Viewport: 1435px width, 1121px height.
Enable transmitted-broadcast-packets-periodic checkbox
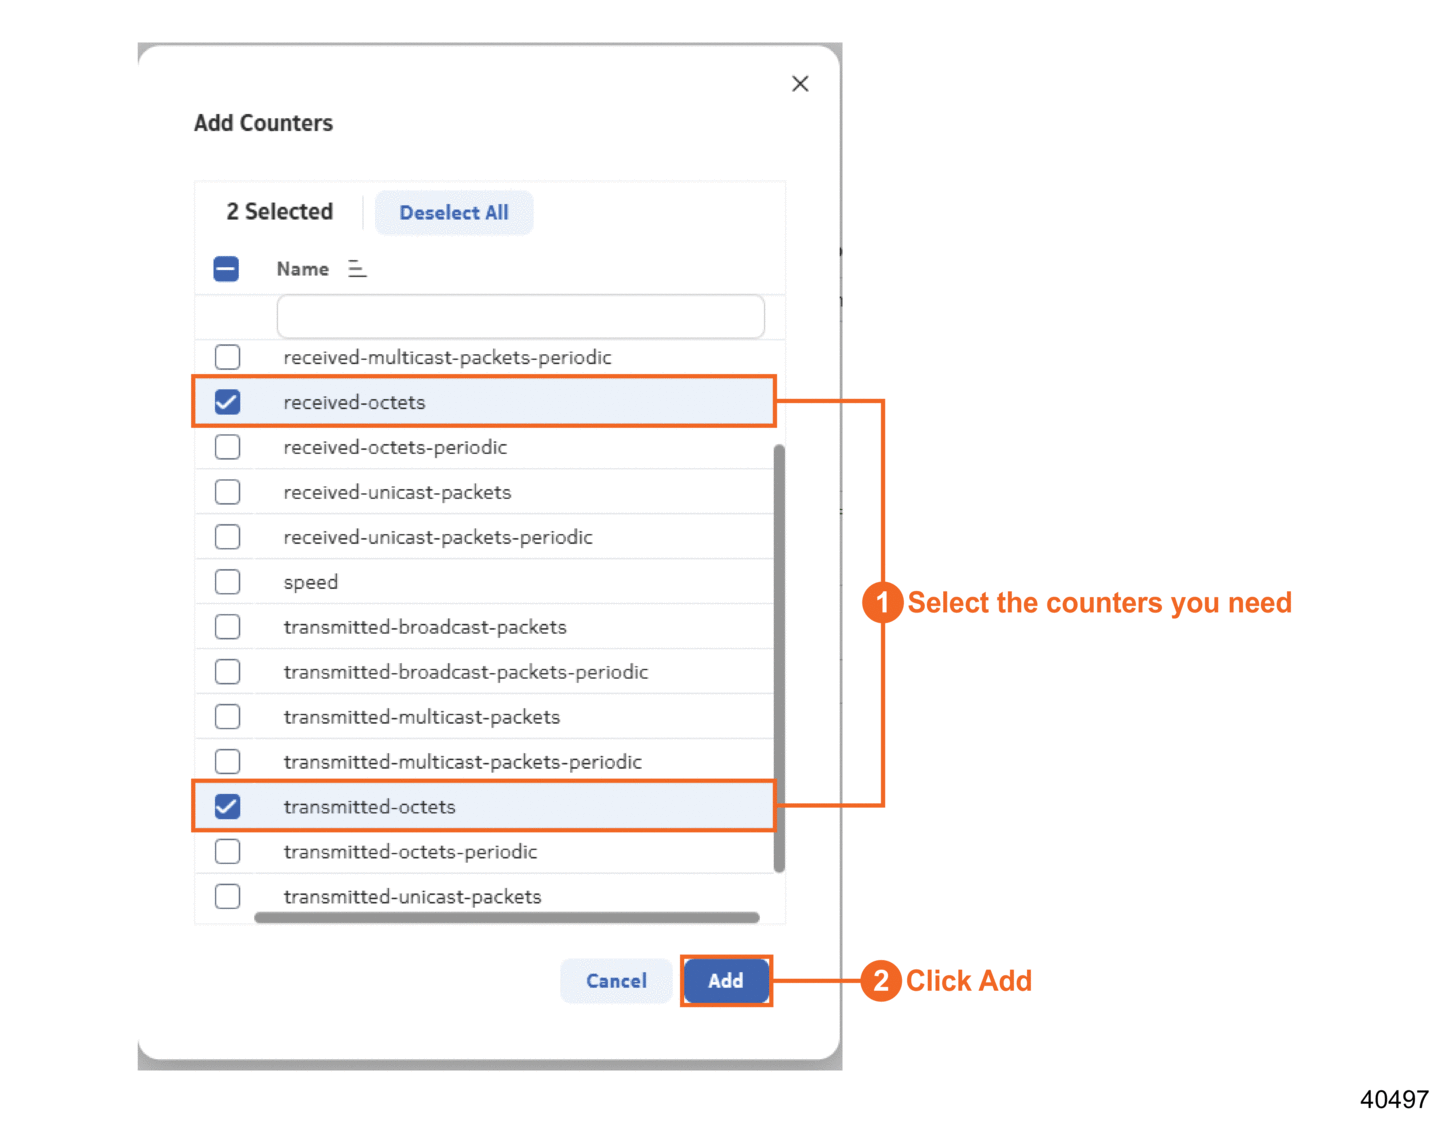point(228,672)
